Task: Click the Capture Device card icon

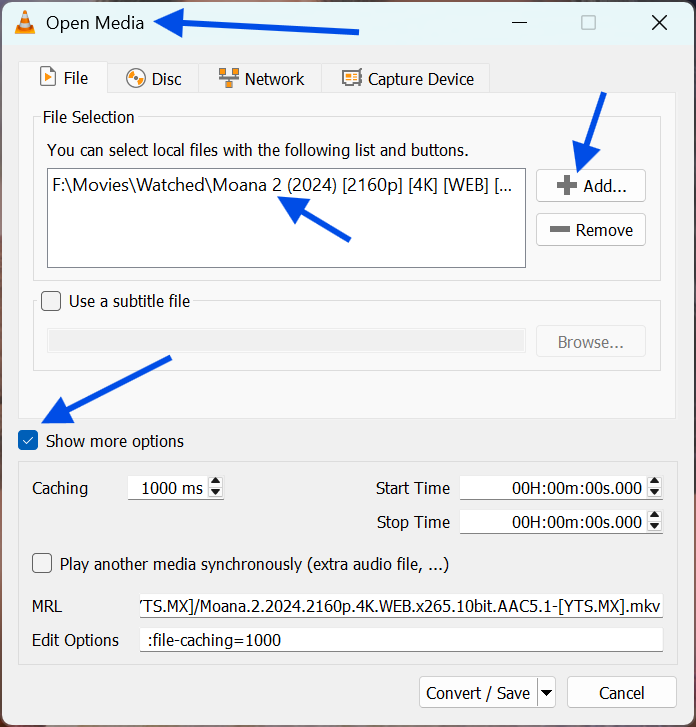Action: coord(351,78)
